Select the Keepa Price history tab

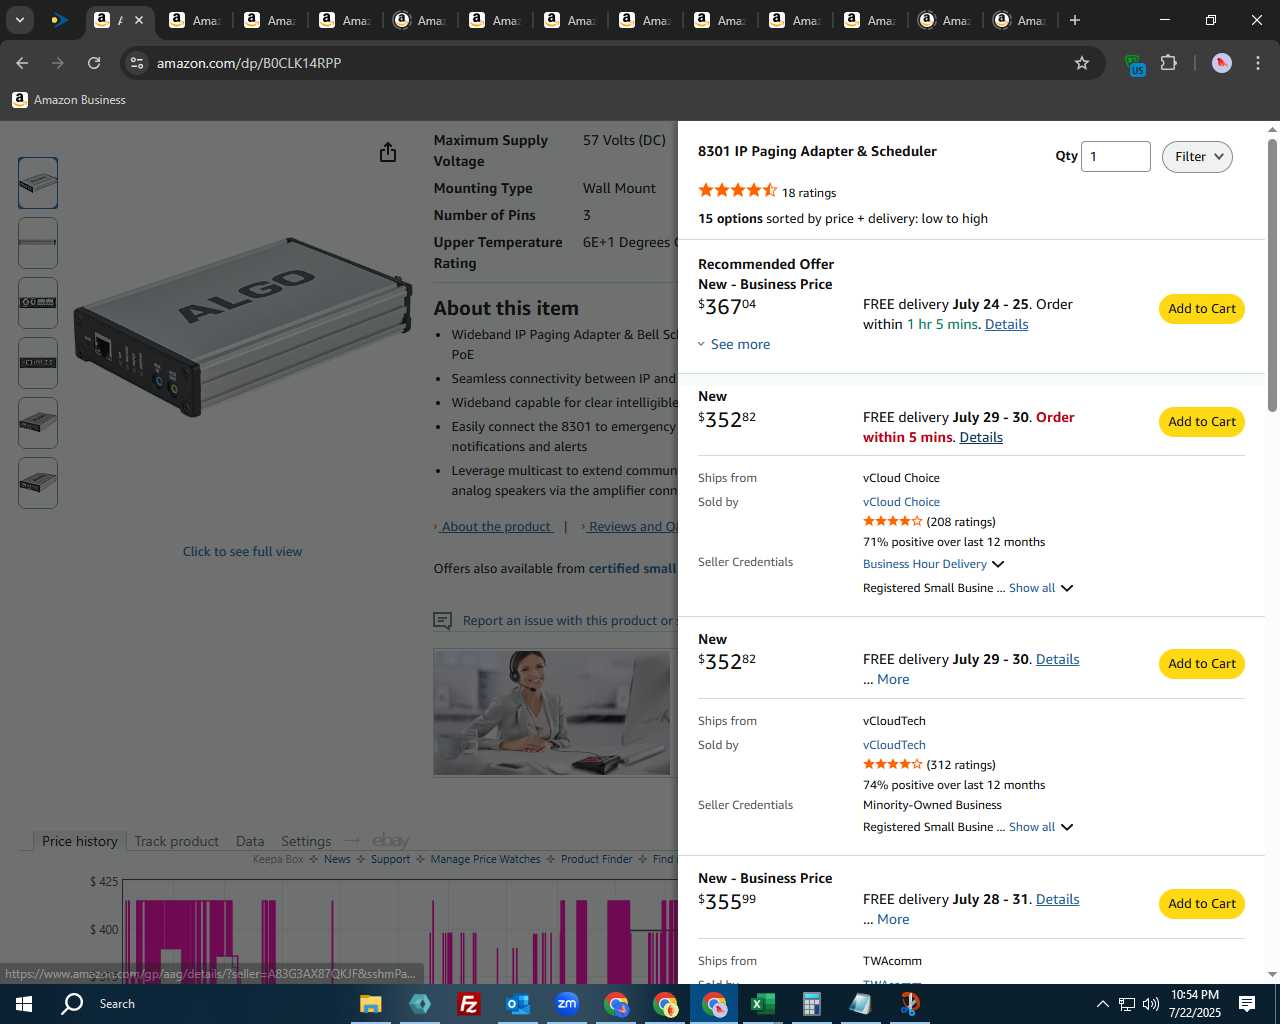pyautogui.click(x=79, y=841)
